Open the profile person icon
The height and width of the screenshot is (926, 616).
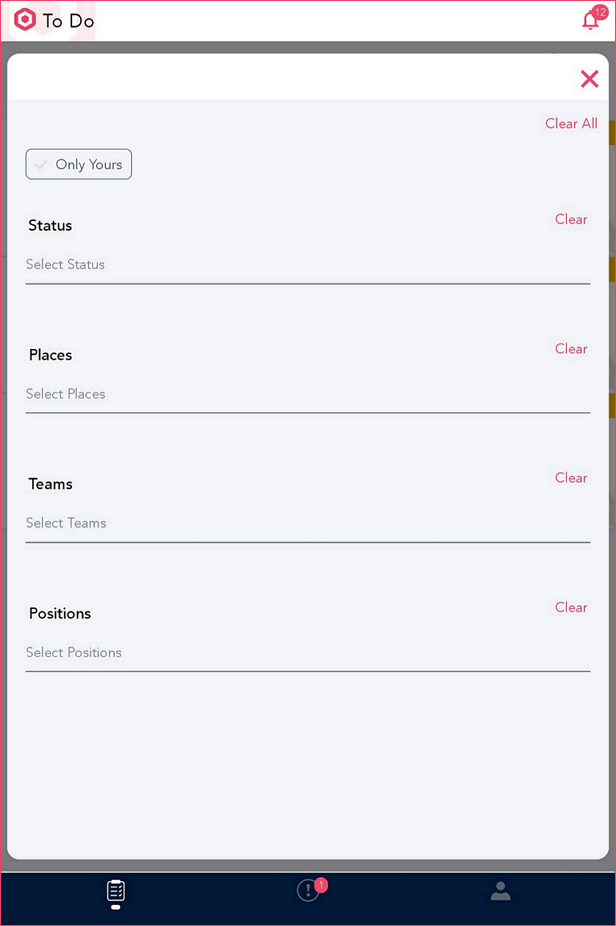click(x=501, y=891)
